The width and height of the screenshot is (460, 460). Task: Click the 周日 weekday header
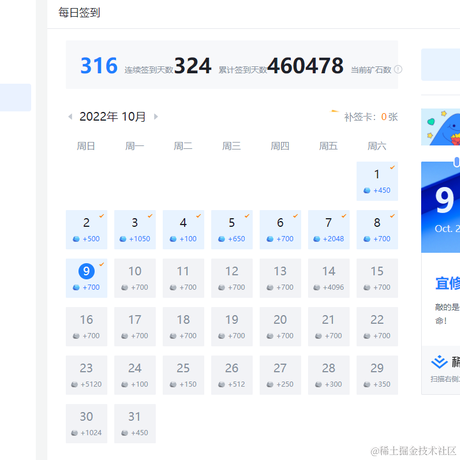86,146
